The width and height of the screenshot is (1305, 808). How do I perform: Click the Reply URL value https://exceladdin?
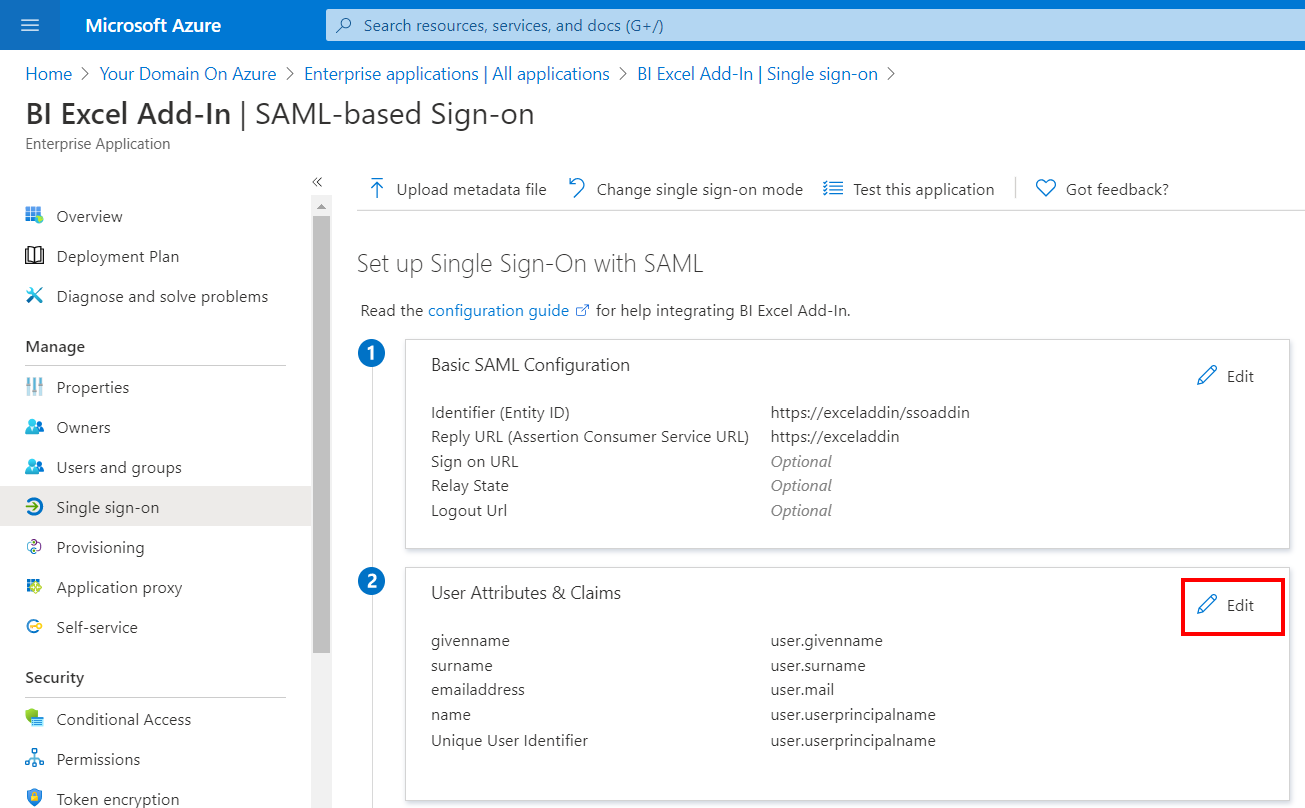835,436
